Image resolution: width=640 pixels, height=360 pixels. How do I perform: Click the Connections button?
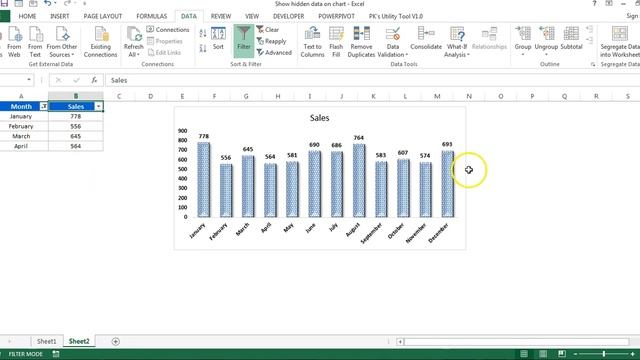click(168, 30)
